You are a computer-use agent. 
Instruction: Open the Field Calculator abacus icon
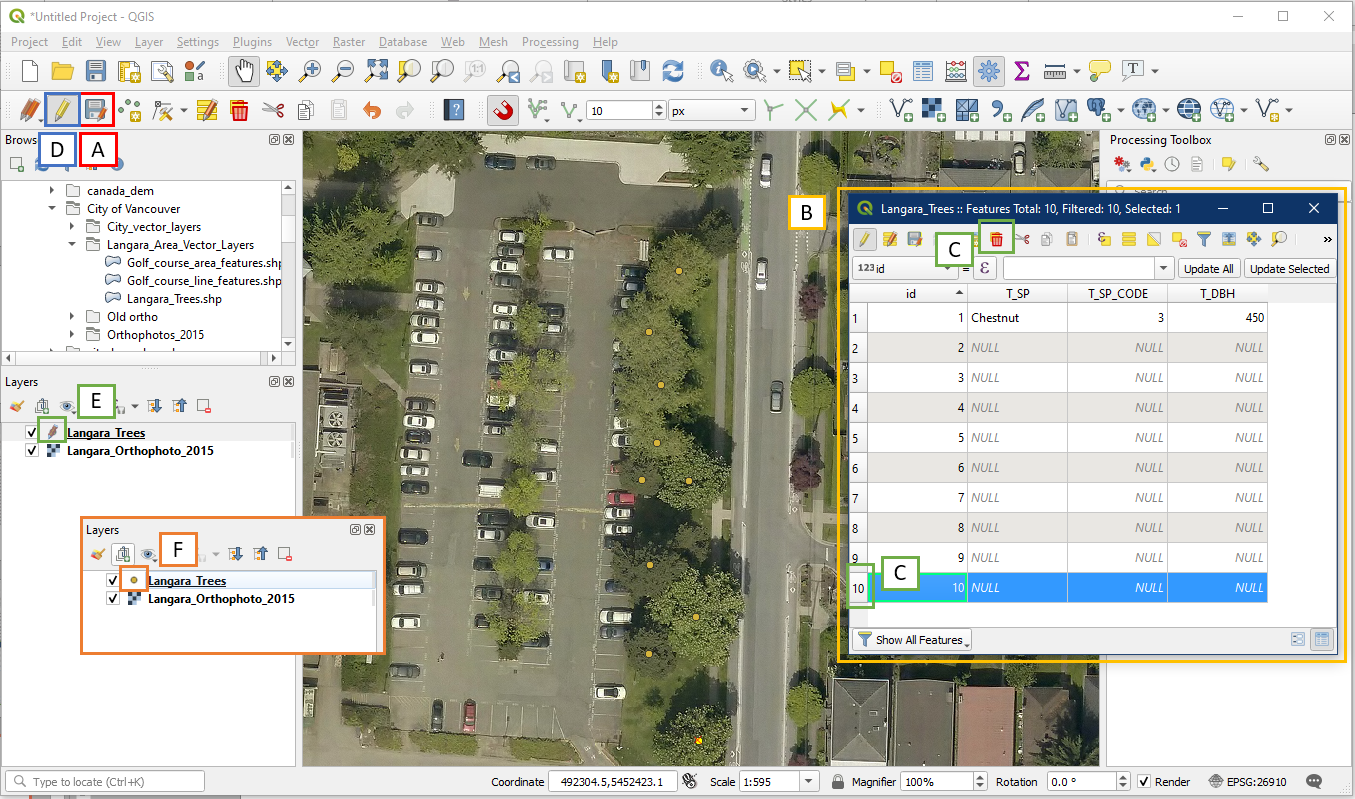click(x=956, y=71)
